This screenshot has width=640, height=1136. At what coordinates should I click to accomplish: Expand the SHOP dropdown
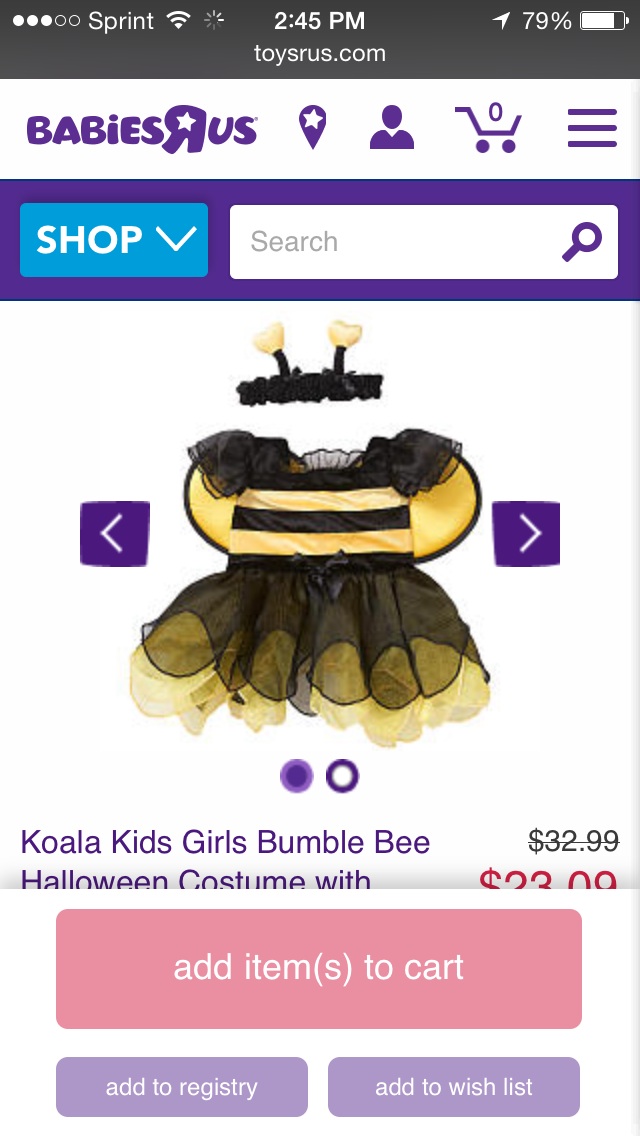pos(114,240)
